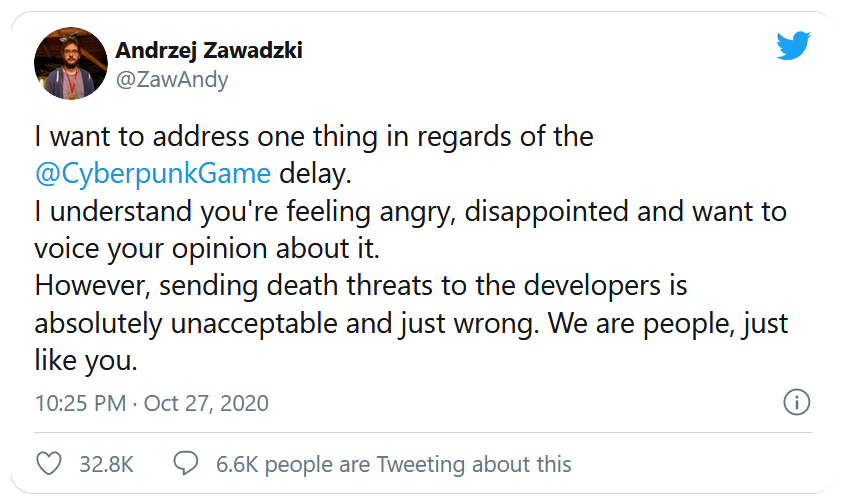
Task: Like the tweet with the heart icon
Action: pyautogui.click(x=48, y=464)
